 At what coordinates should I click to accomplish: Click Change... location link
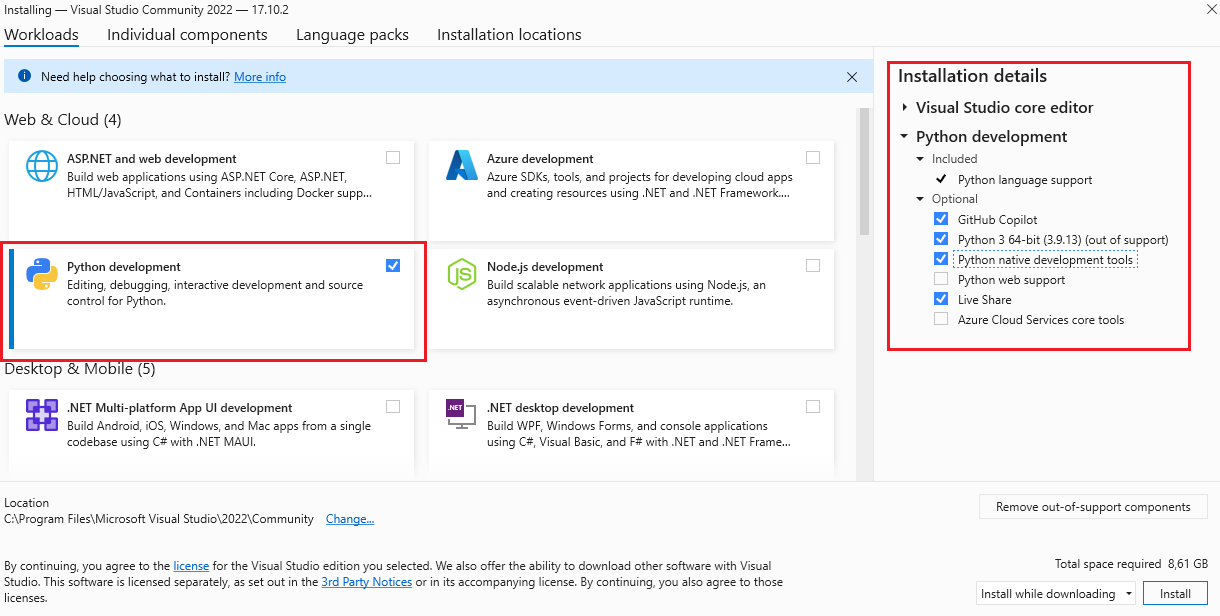pyautogui.click(x=350, y=519)
